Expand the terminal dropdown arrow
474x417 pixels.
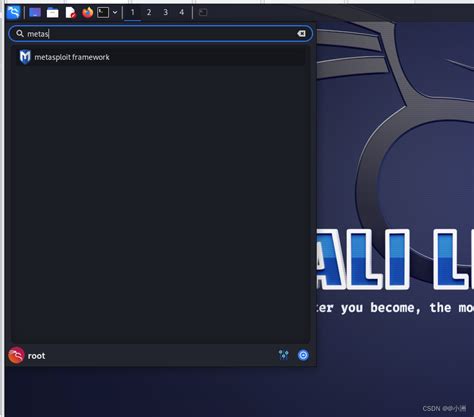(115, 13)
